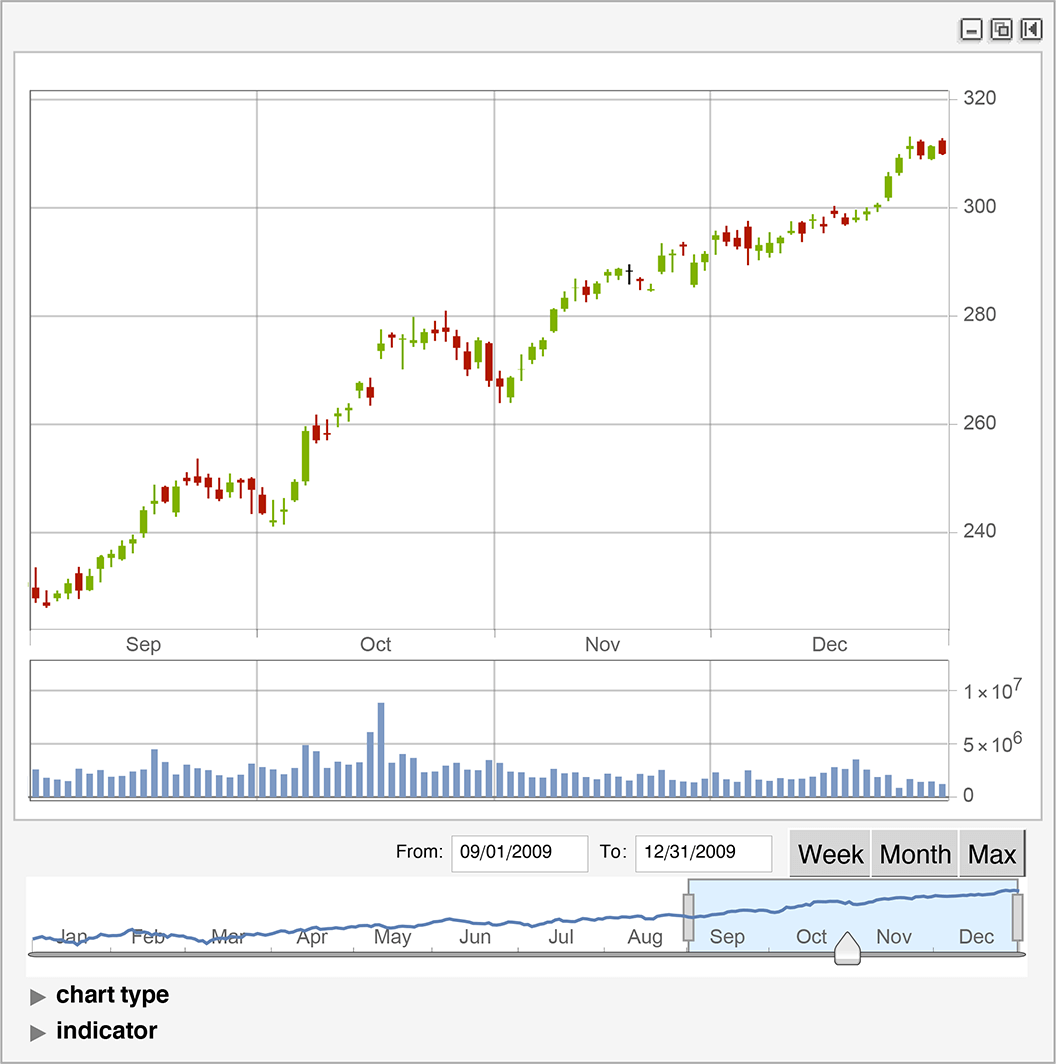The width and height of the screenshot is (1056, 1064).
Task: Click the 320 price axis label
Action: coord(979,98)
